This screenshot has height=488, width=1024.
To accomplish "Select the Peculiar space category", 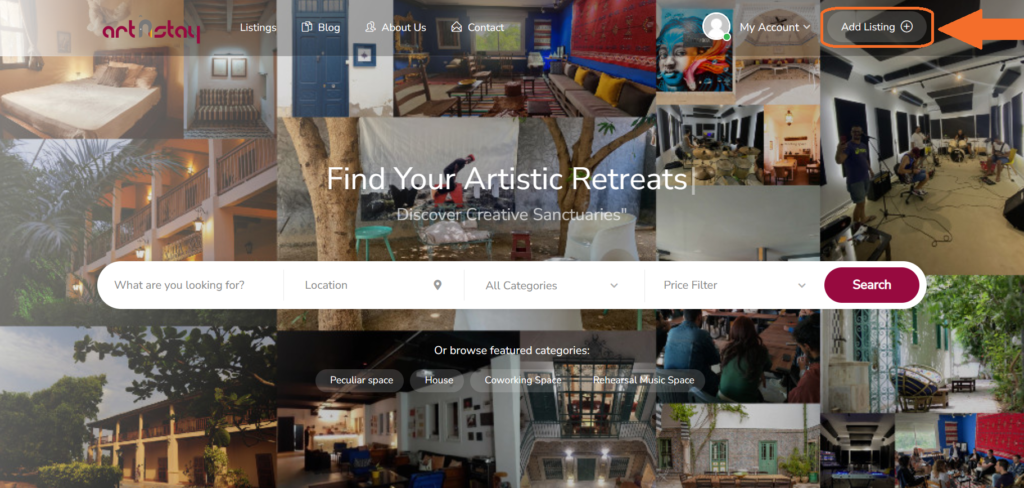I will 361,380.
